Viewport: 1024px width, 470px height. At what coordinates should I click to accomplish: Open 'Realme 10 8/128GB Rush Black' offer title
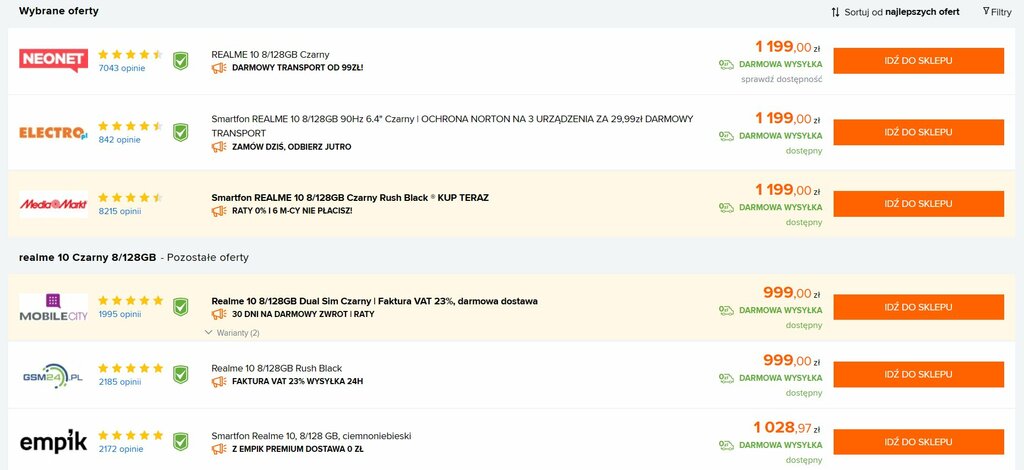pyautogui.click(x=276, y=368)
